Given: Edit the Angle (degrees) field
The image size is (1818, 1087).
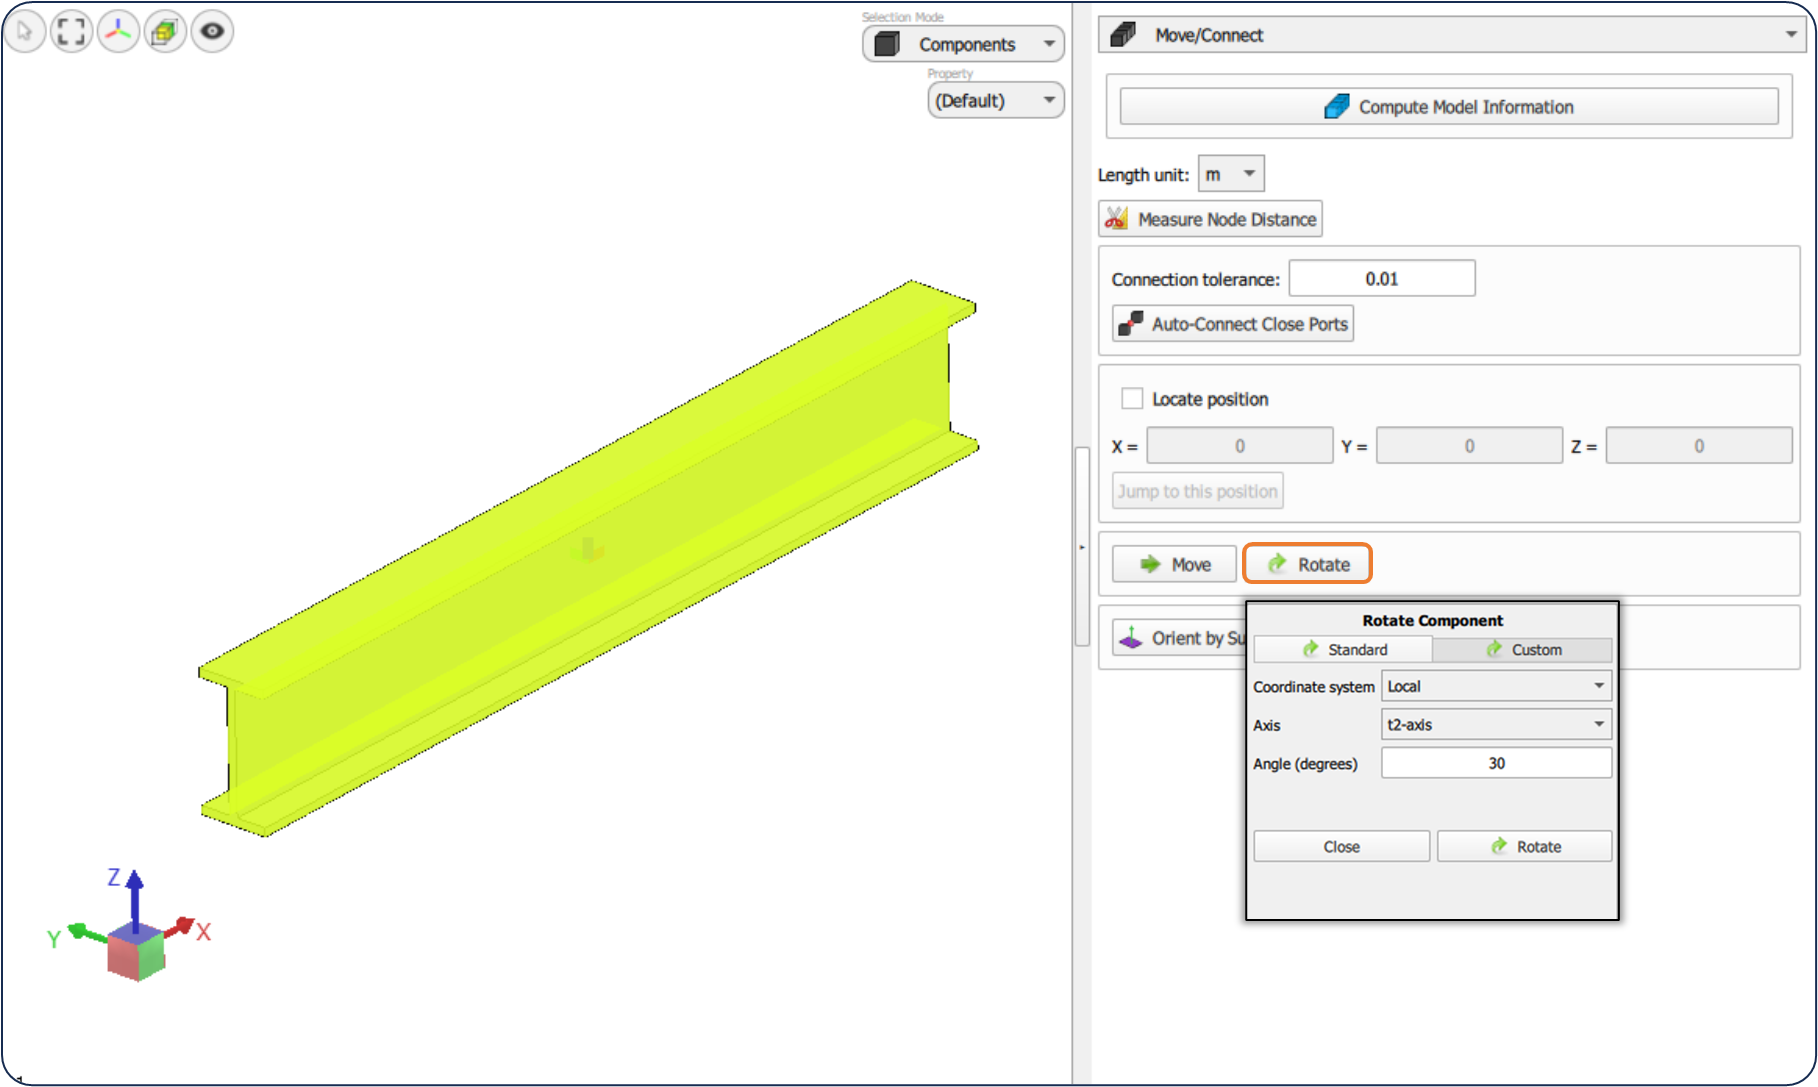Looking at the screenshot, I should pos(1497,763).
